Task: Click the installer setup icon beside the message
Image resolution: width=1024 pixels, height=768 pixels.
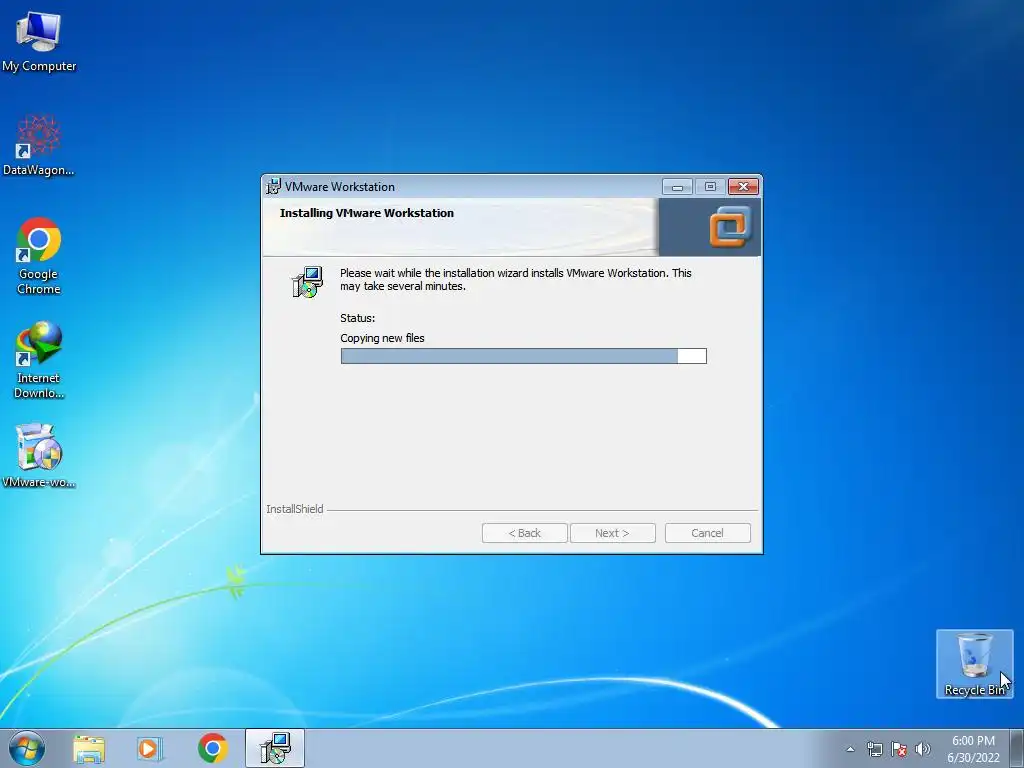Action: (307, 282)
